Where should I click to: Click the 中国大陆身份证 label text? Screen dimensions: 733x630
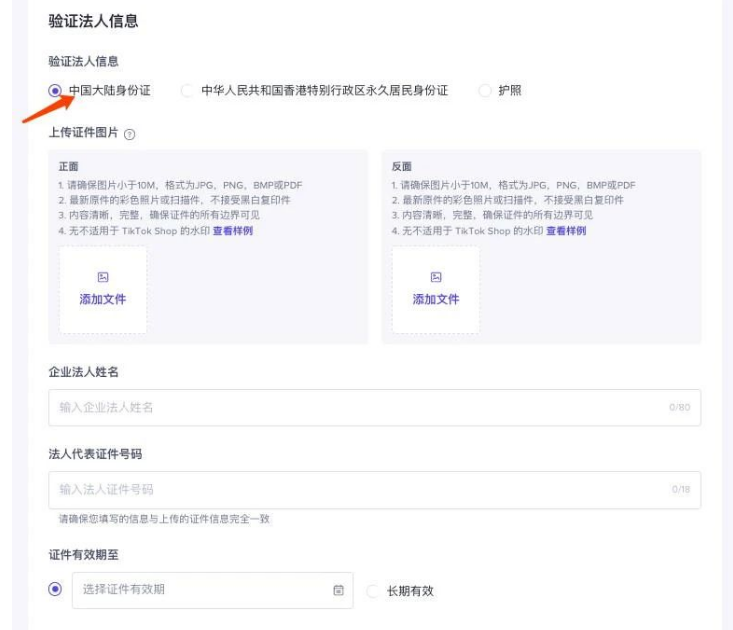coord(110,91)
